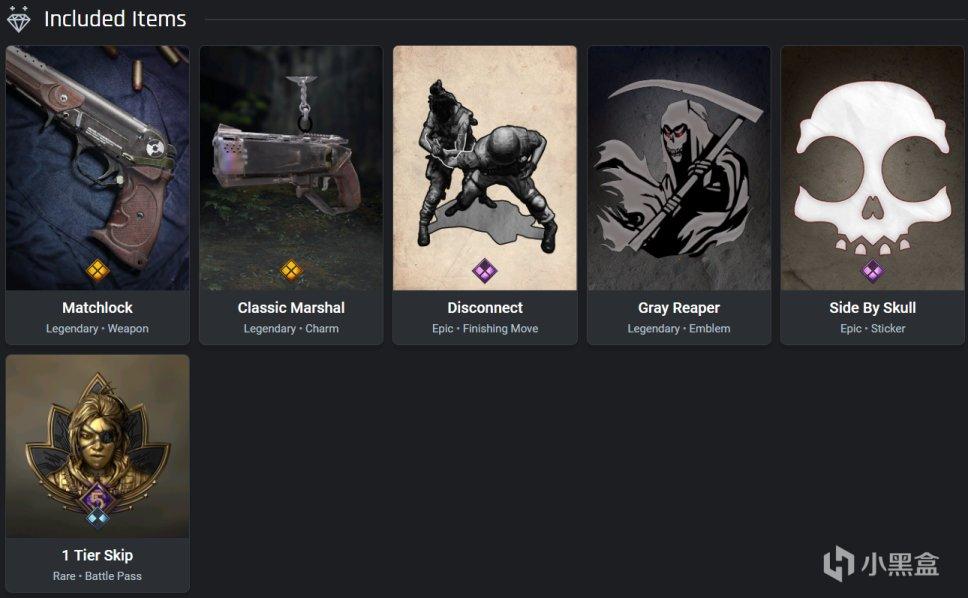
Task: Click the blue rare badge on Tier Skip
Action: 98,518
